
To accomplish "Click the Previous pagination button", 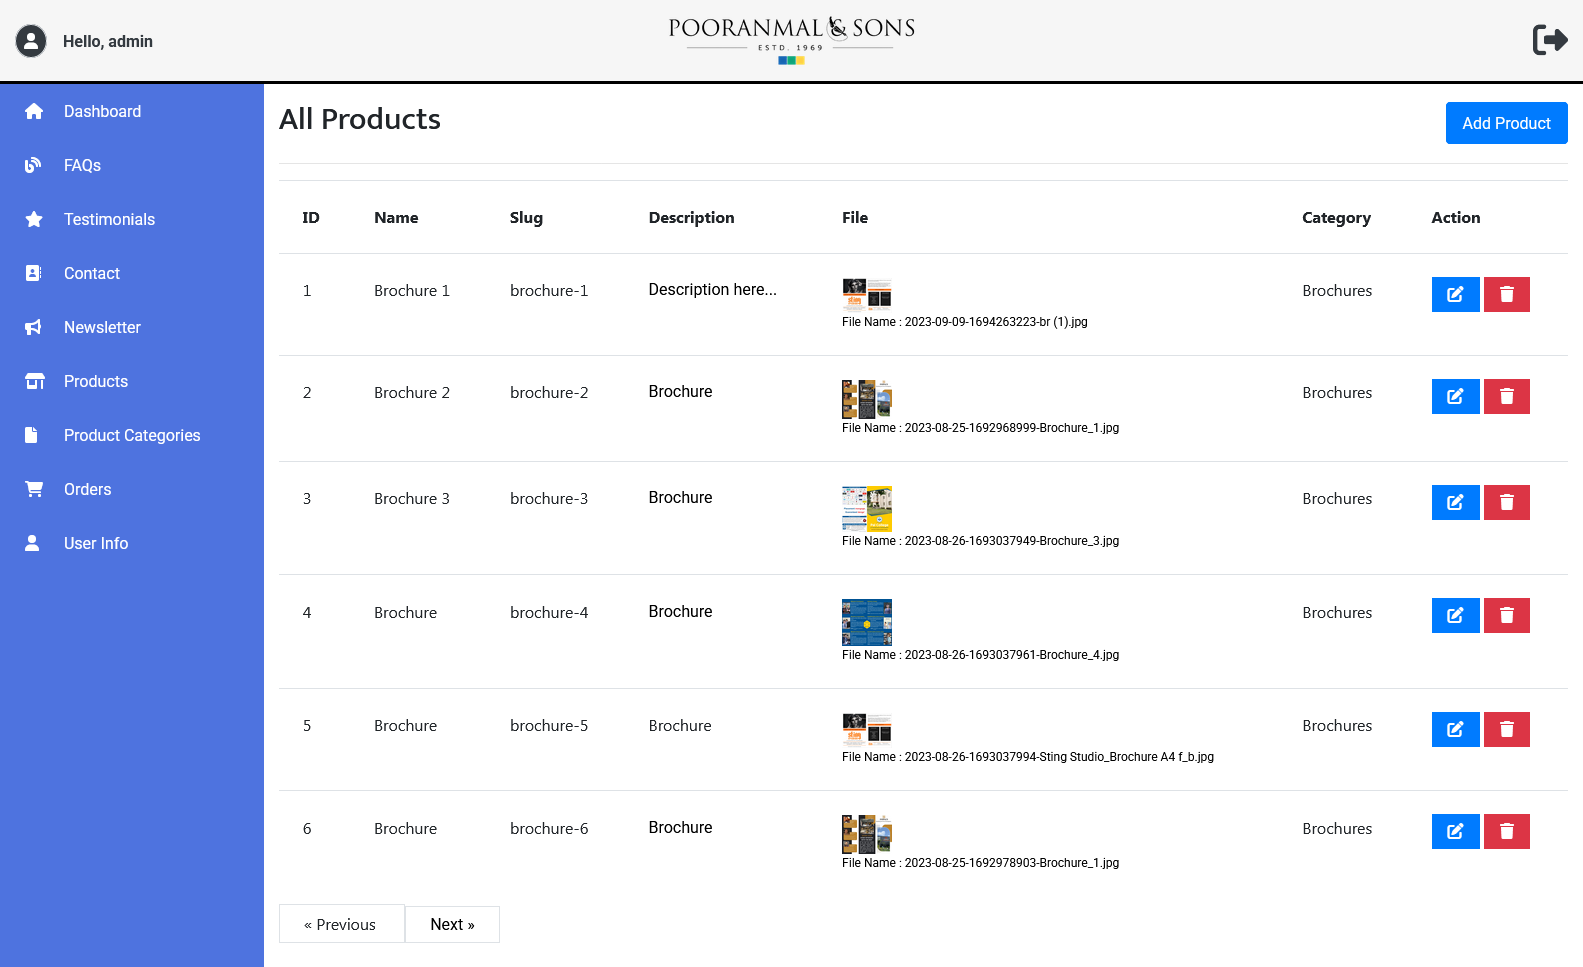I will pos(341,924).
